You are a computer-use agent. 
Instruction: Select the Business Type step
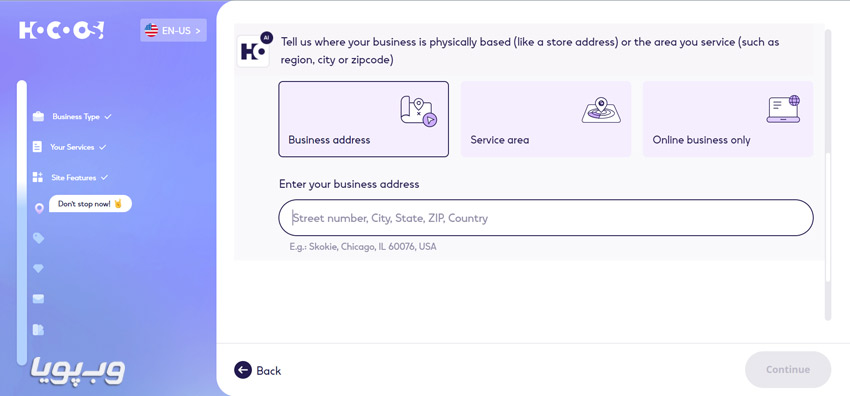(76, 116)
